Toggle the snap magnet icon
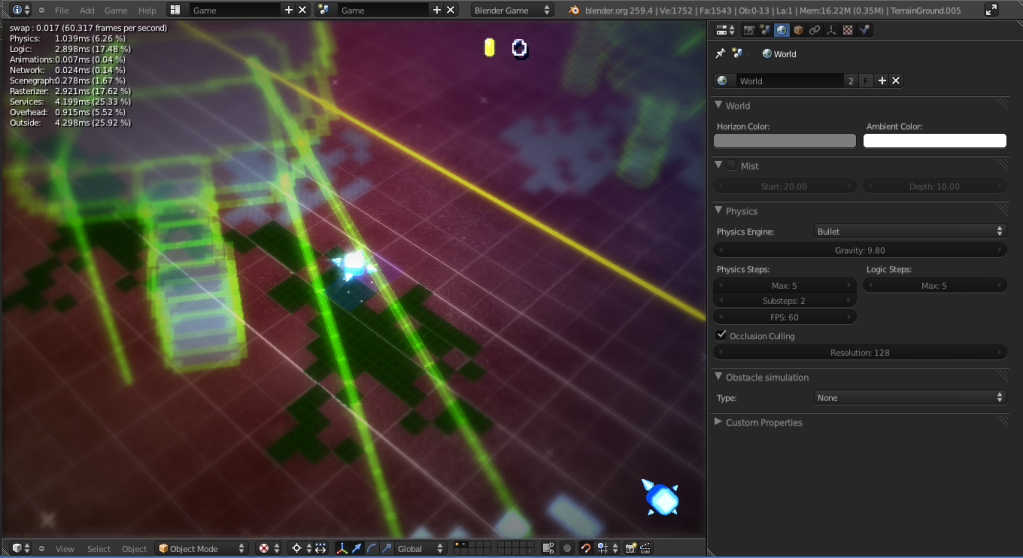1023x558 pixels. tap(585, 548)
